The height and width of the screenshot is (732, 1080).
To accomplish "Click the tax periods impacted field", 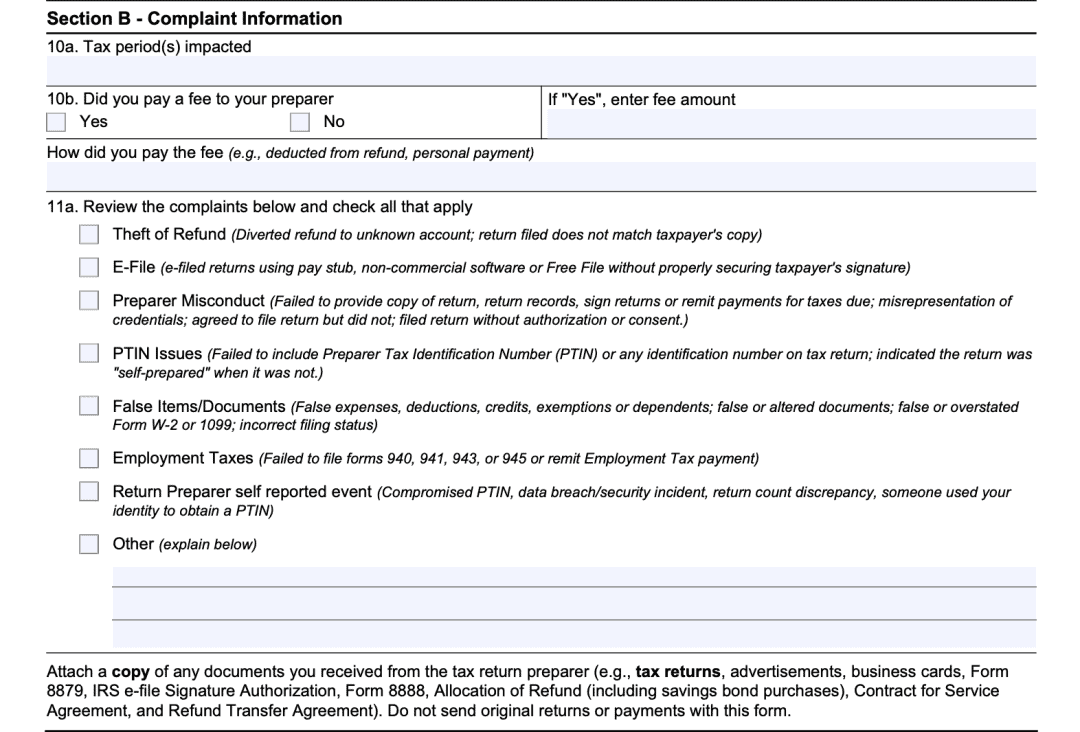I will click(540, 70).
